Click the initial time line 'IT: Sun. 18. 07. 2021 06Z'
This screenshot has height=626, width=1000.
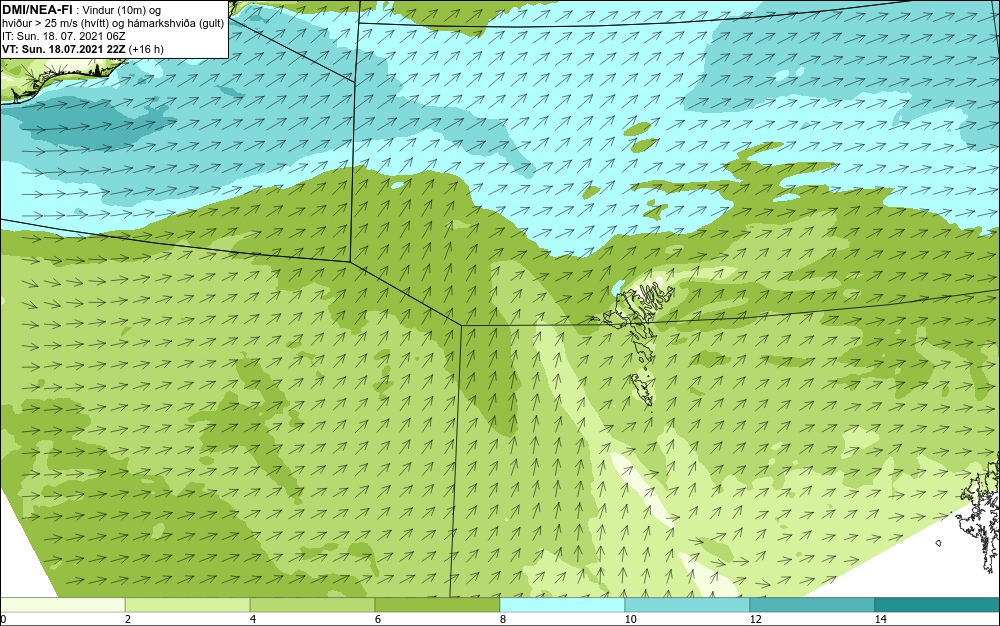click(64, 36)
